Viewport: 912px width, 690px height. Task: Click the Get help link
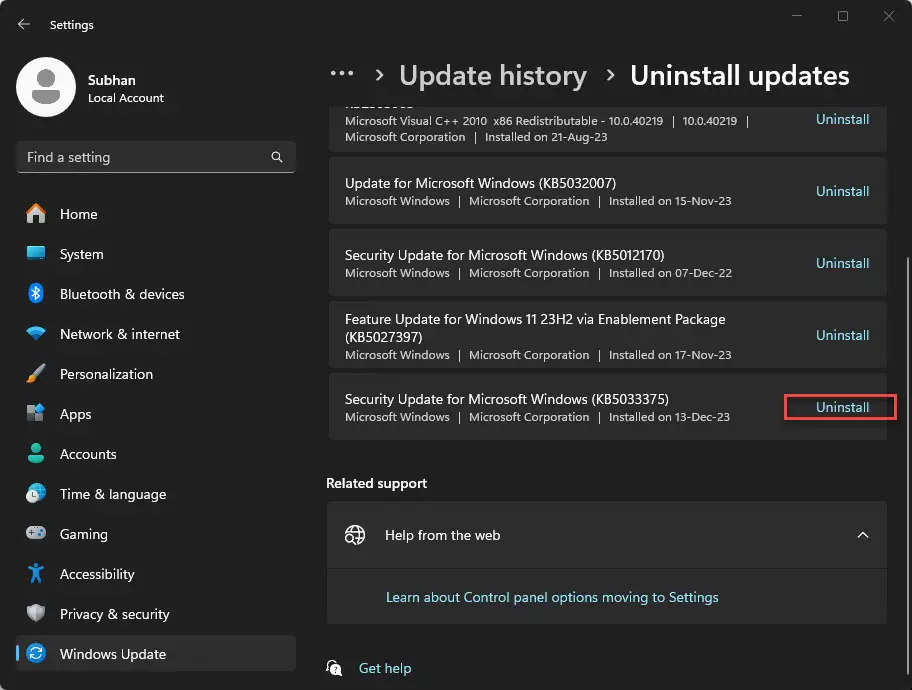point(385,668)
